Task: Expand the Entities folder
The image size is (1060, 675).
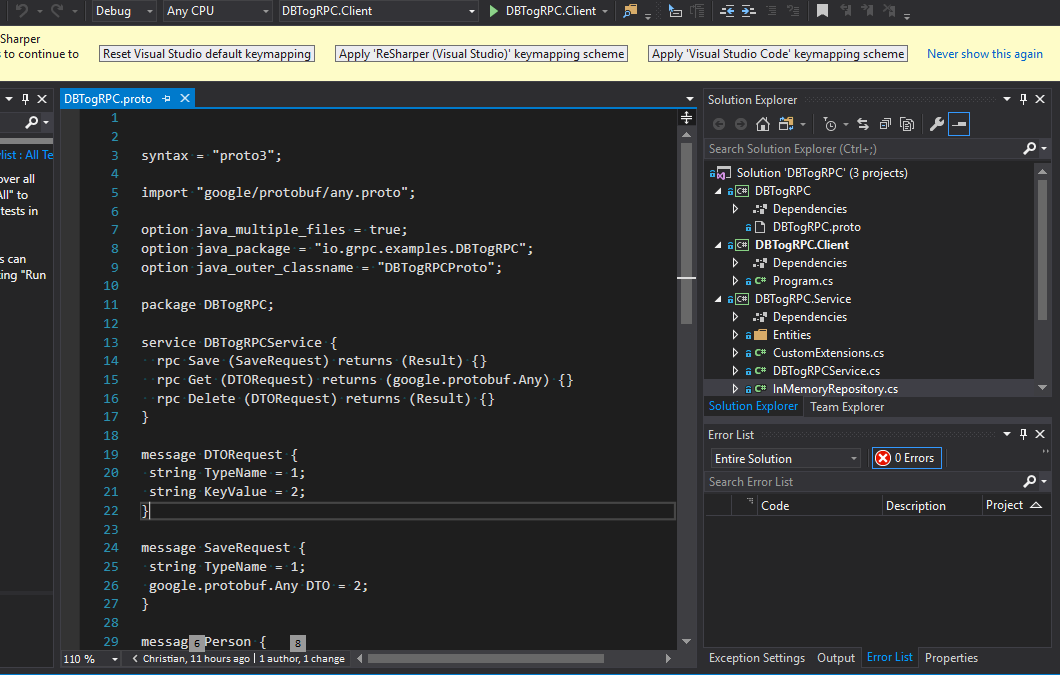Action: pyautogui.click(x=736, y=335)
